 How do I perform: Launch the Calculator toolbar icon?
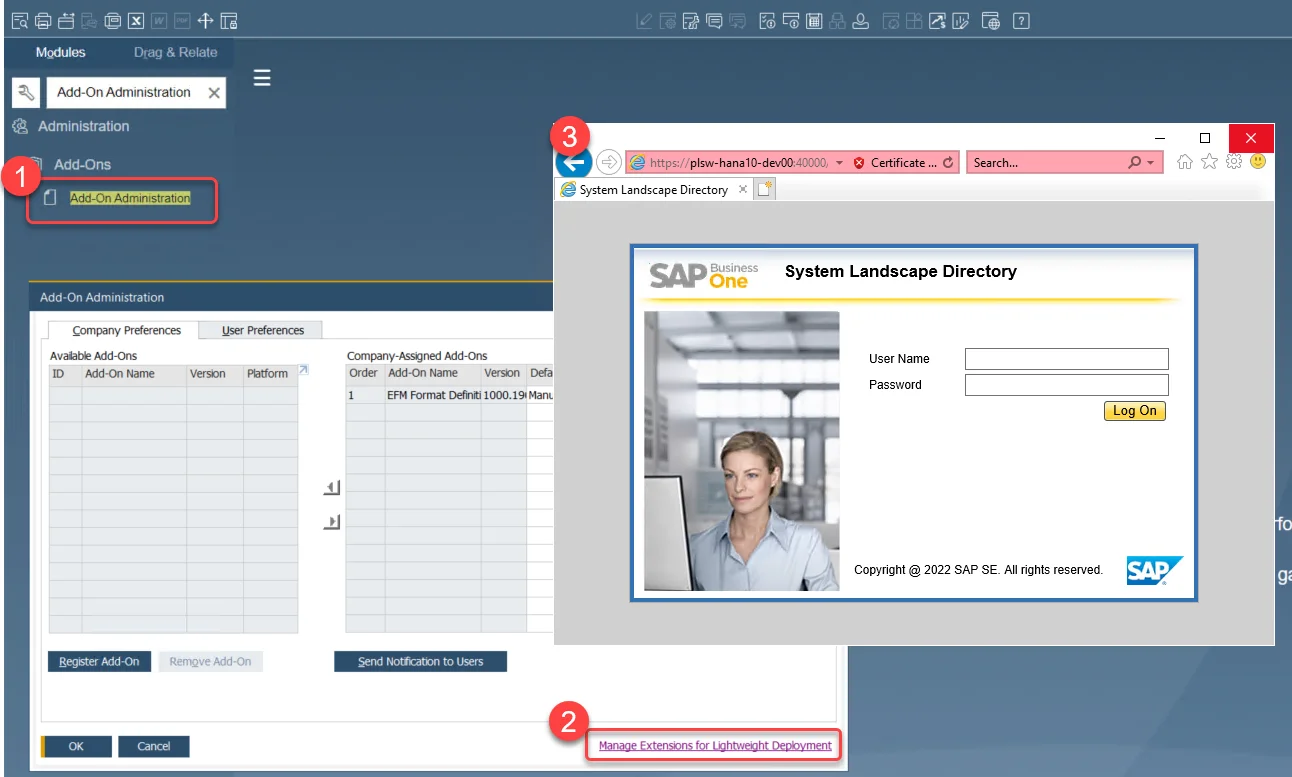pyautogui.click(x=816, y=20)
